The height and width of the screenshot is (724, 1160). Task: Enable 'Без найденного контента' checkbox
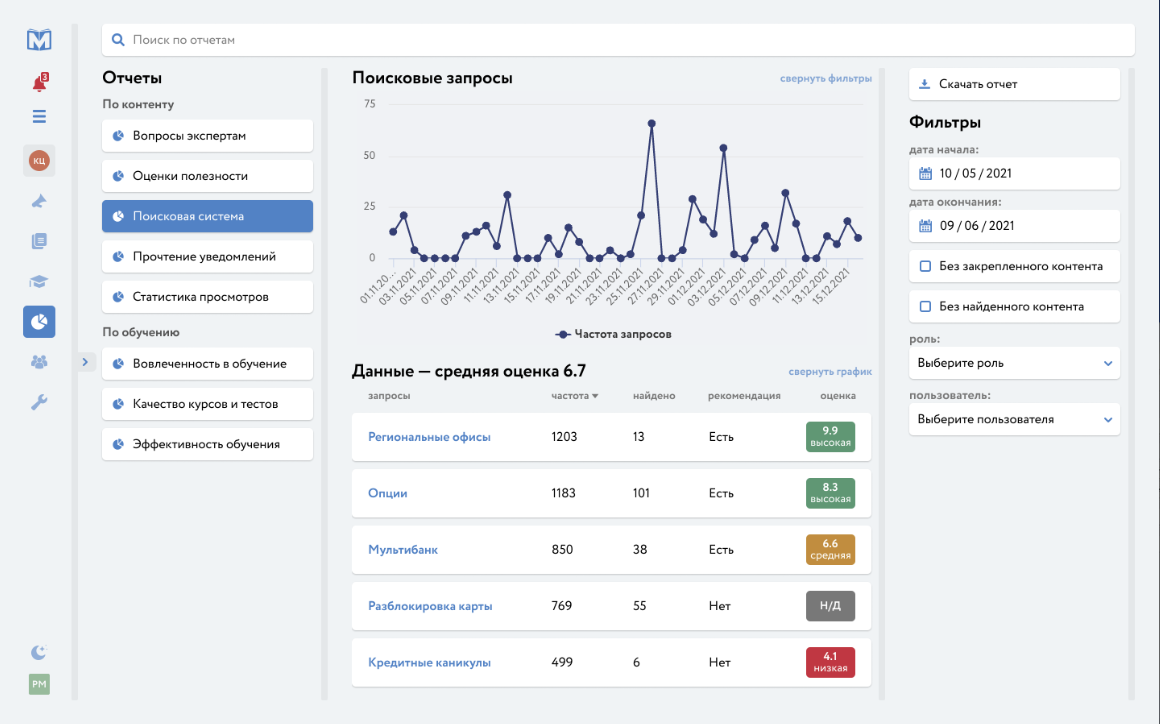[925, 307]
